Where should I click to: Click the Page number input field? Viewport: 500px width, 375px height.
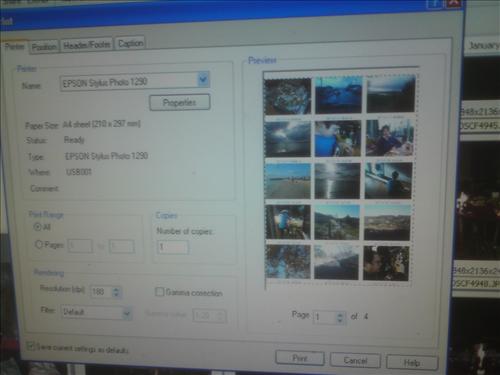pyautogui.click(x=325, y=317)
